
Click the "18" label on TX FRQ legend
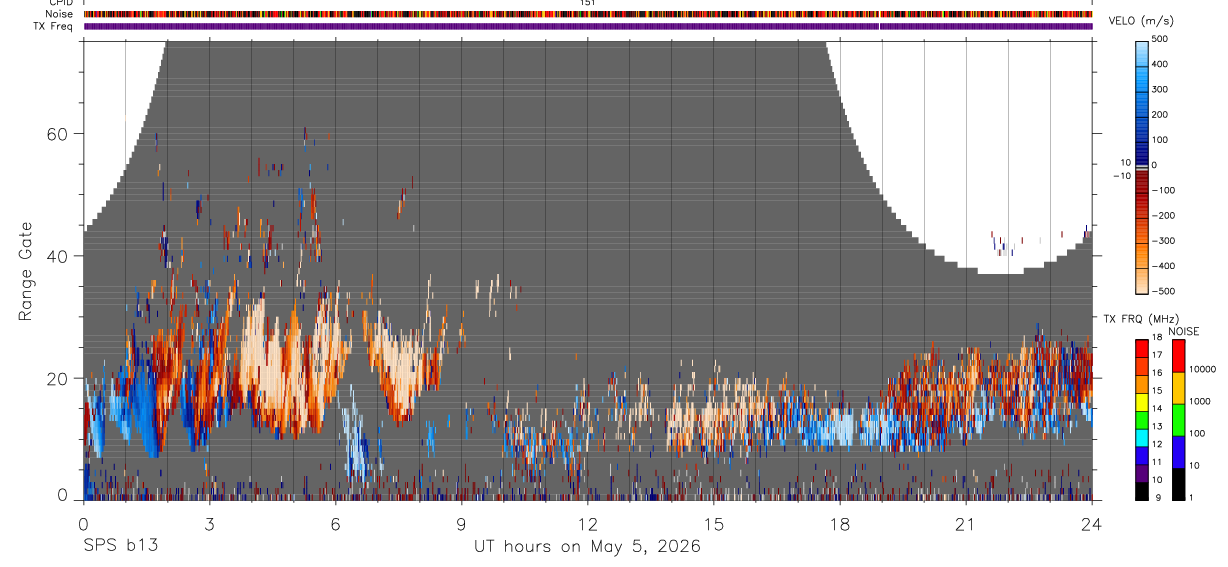tap(1157, 338)
